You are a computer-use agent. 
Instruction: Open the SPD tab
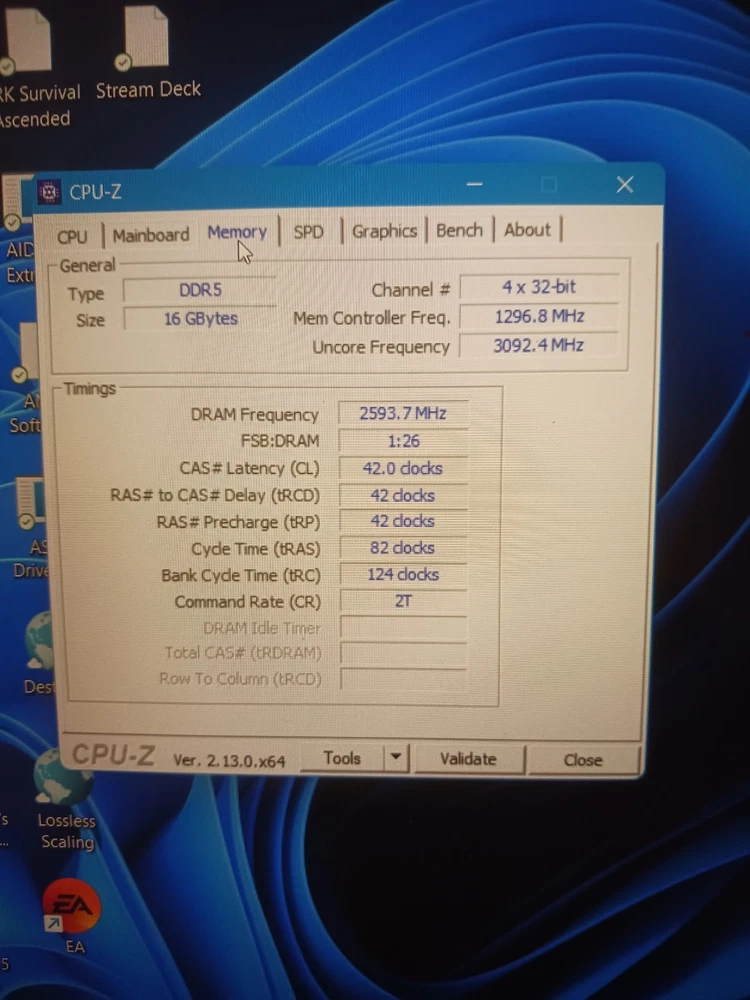(x=308, y=232)
